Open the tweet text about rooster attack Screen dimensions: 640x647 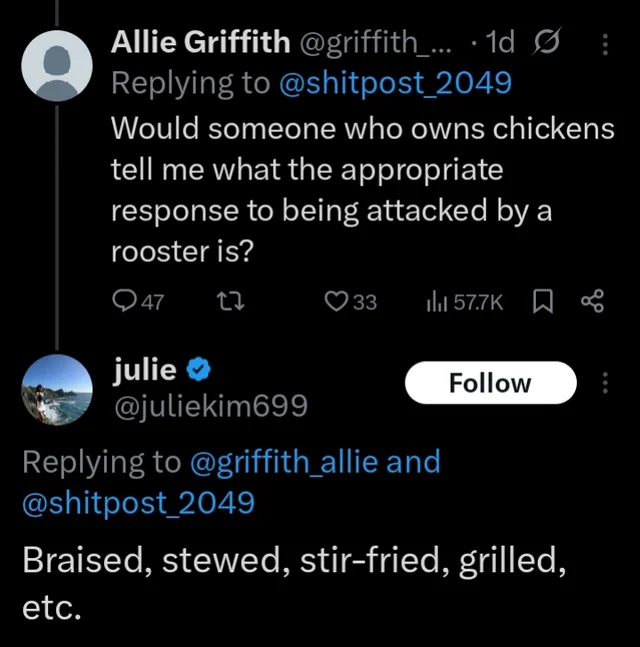363,189
